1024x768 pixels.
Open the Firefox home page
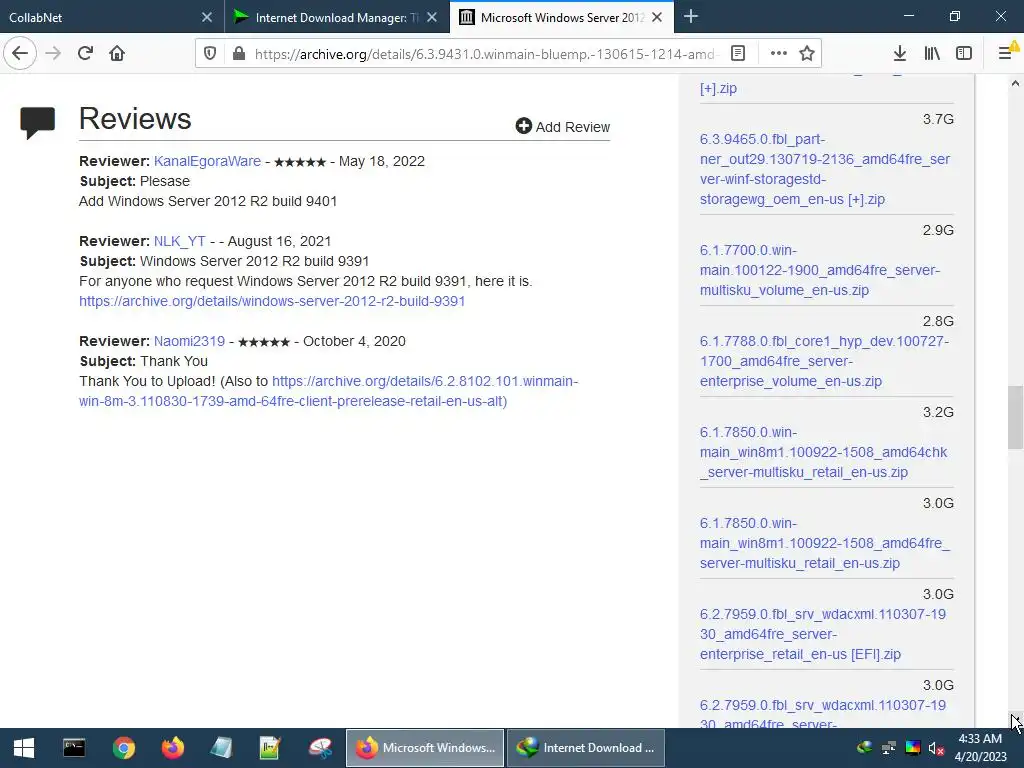pyautogui.click(x=117, y=53)
